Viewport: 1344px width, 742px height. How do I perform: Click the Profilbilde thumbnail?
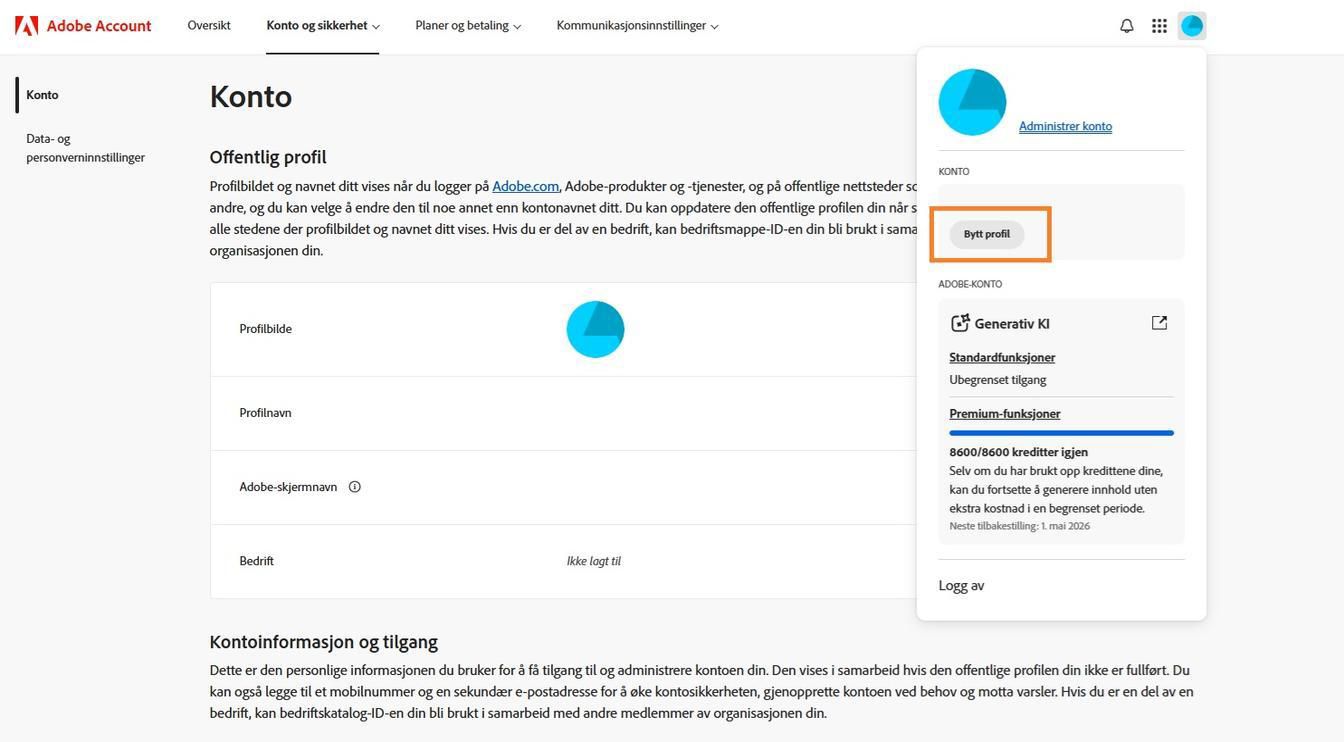[595, 328]
